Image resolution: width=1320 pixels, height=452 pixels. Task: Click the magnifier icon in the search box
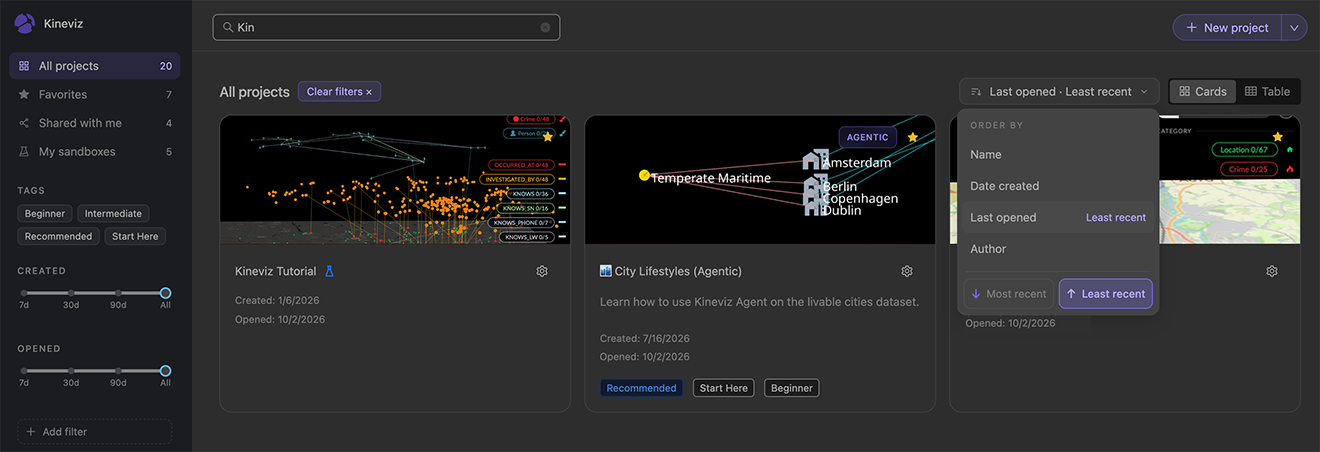coord(228,28)
